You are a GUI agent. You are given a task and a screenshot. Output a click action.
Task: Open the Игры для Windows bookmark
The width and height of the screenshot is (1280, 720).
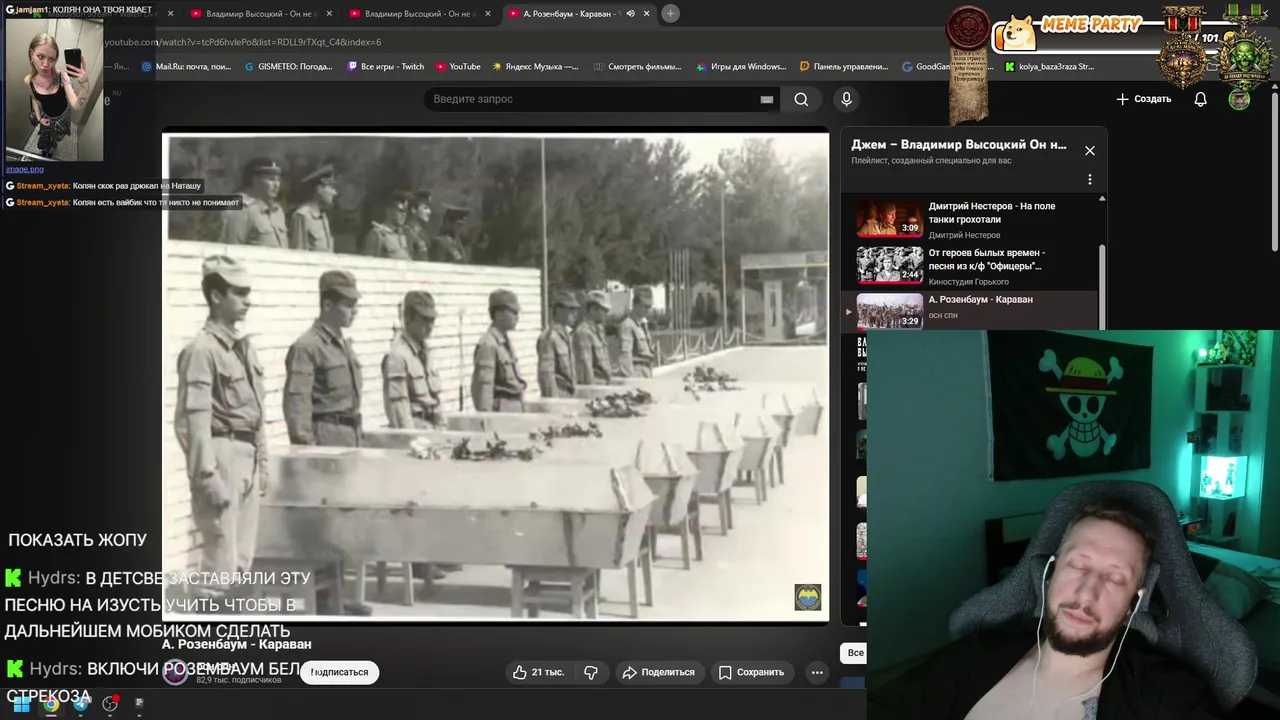tap(741, 67)
